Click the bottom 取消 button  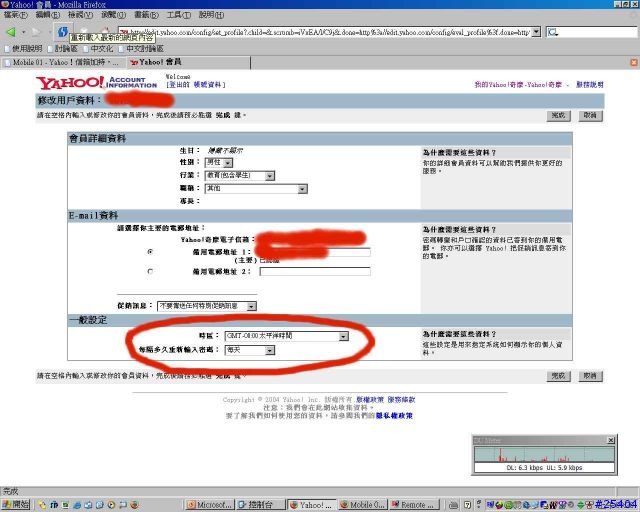click(x=590, y=376)
